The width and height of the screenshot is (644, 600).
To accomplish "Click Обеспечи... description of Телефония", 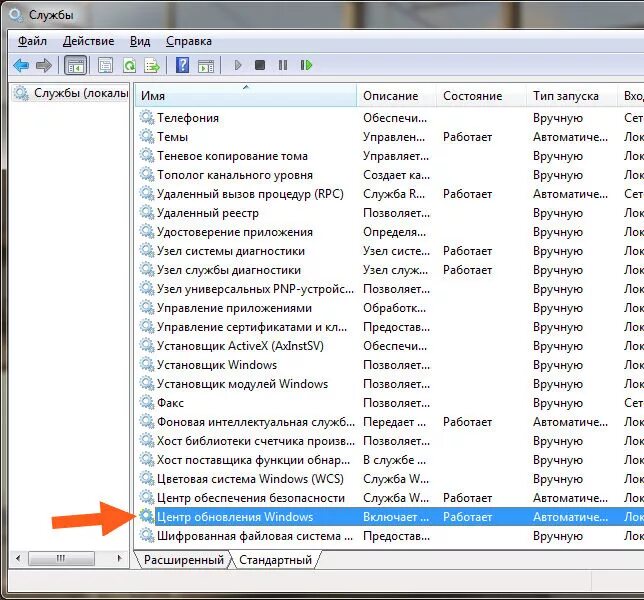I will [x=395, y=118].
